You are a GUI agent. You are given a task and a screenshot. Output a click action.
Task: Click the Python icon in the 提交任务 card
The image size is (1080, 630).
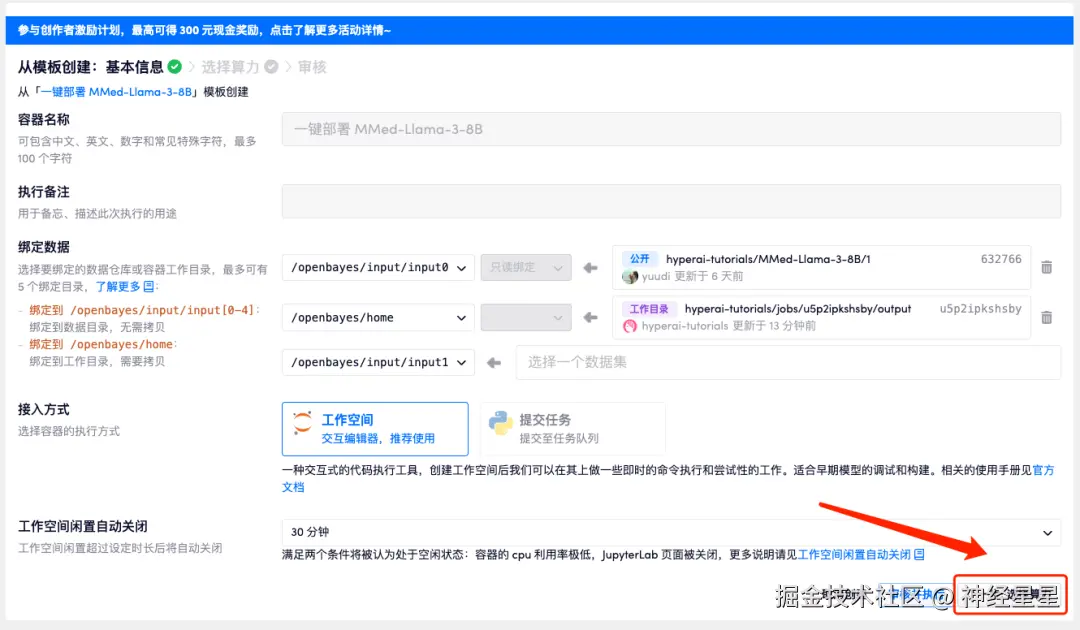(501, 423)
